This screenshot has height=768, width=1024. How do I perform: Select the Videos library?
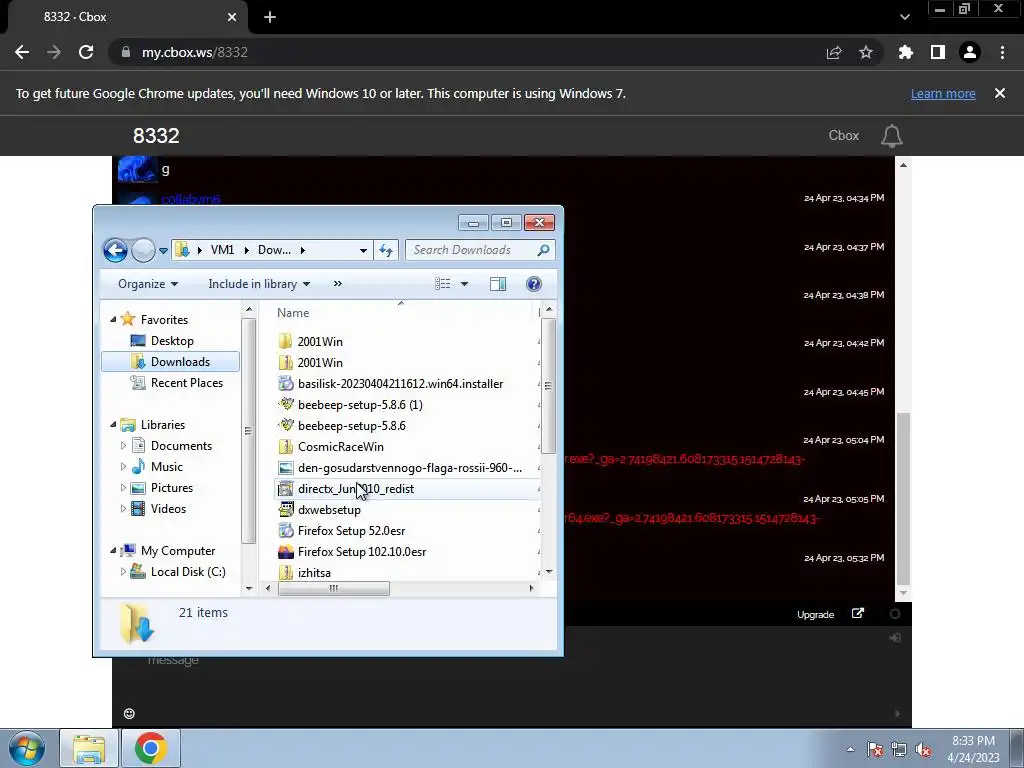click(x=168, y=509)
